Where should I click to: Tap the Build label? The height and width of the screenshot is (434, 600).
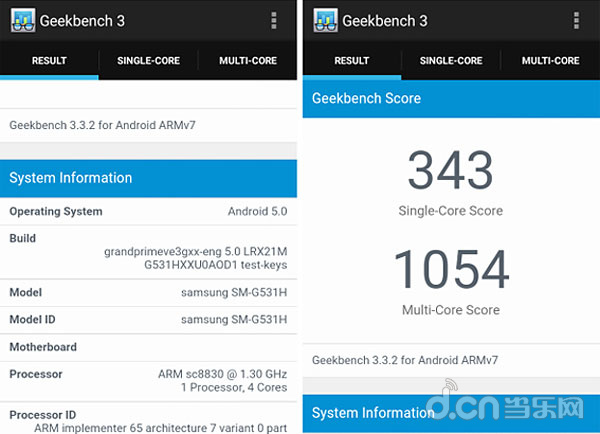23,238
